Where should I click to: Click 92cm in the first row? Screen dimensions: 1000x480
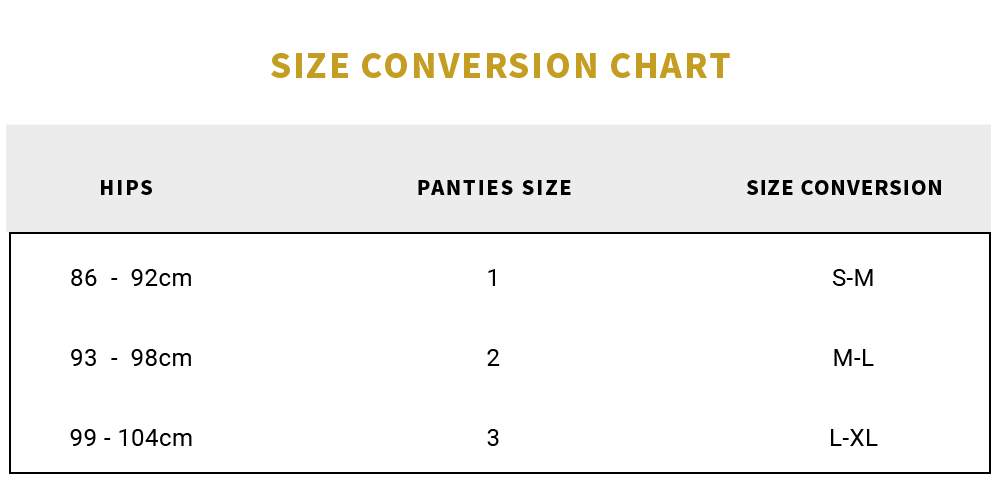(162, 278)
